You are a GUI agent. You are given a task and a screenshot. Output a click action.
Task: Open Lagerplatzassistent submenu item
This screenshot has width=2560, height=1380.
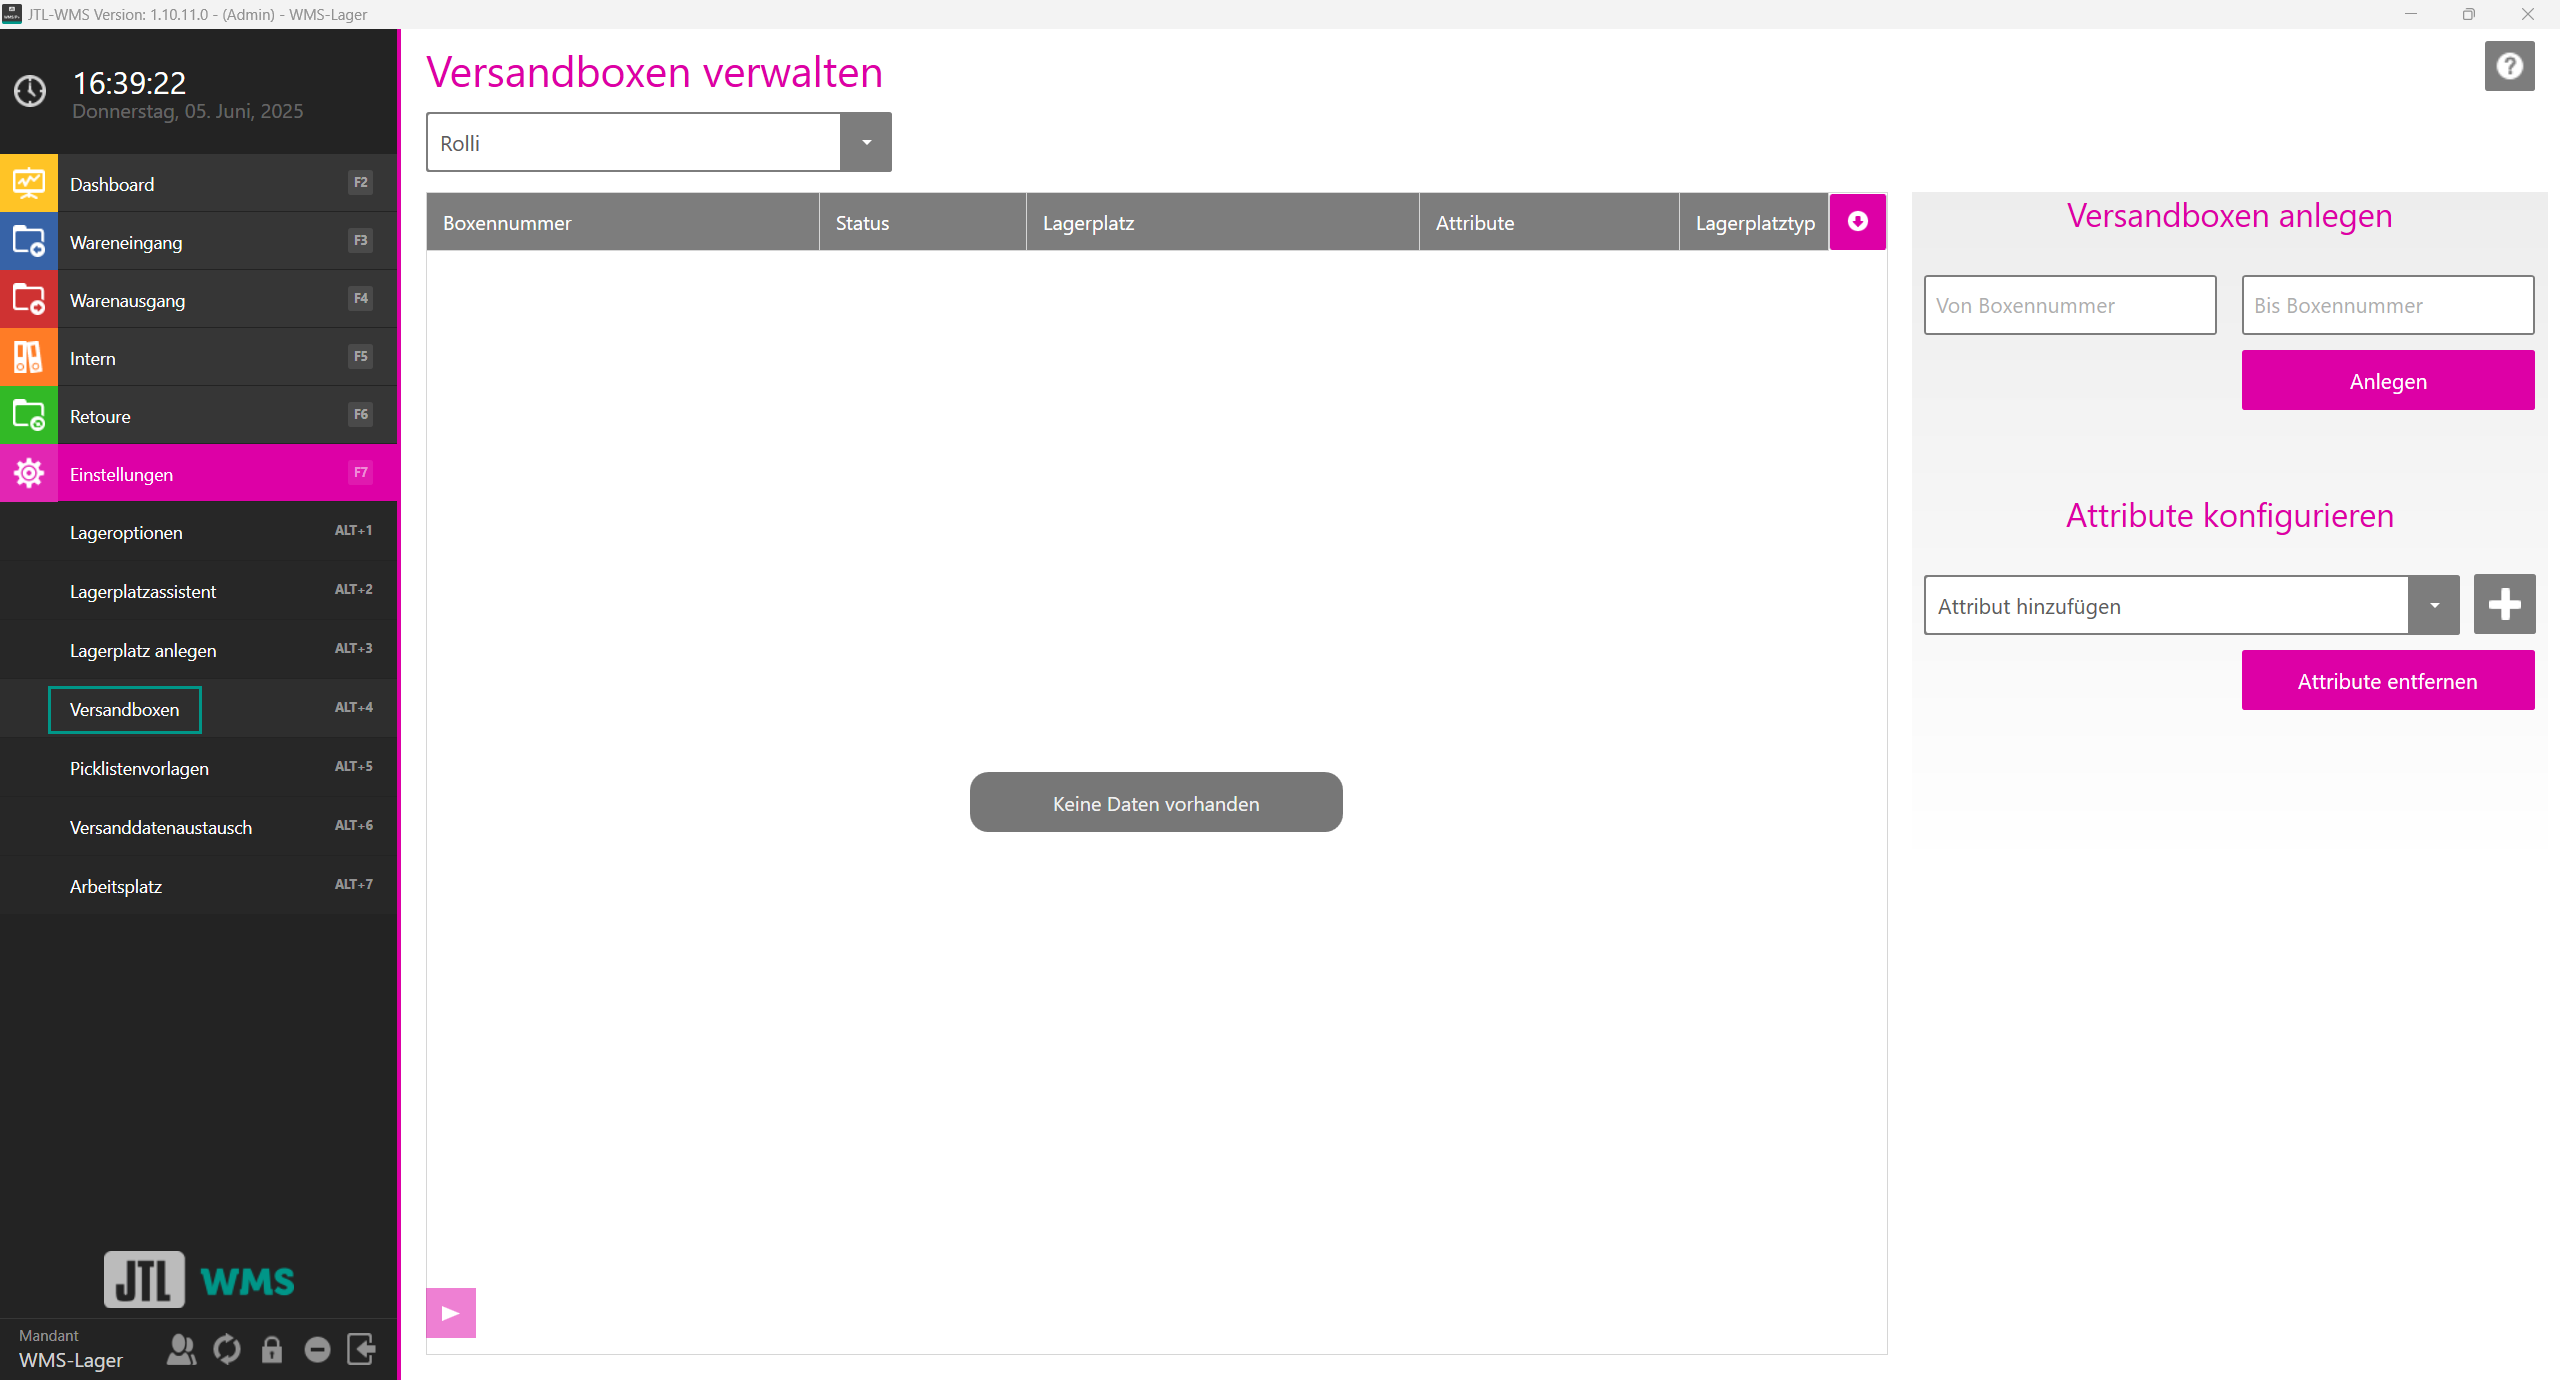(x=143, y=592)
